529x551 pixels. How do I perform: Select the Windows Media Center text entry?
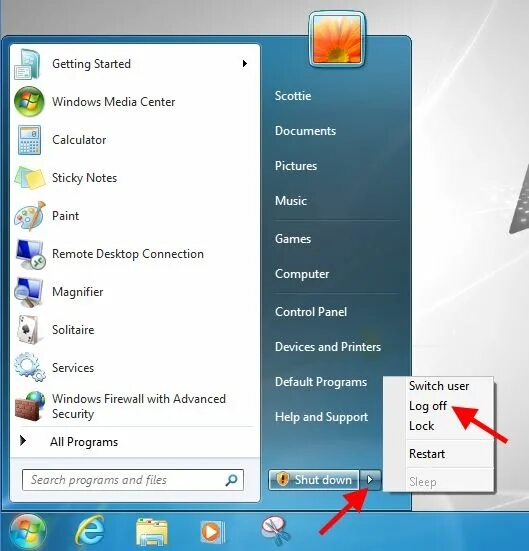tap(114, 102)
